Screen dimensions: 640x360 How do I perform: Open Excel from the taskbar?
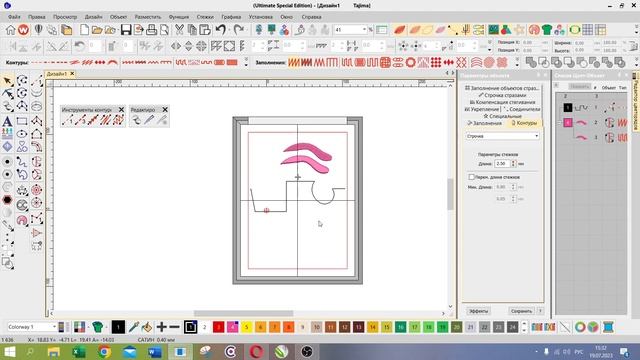79,352
